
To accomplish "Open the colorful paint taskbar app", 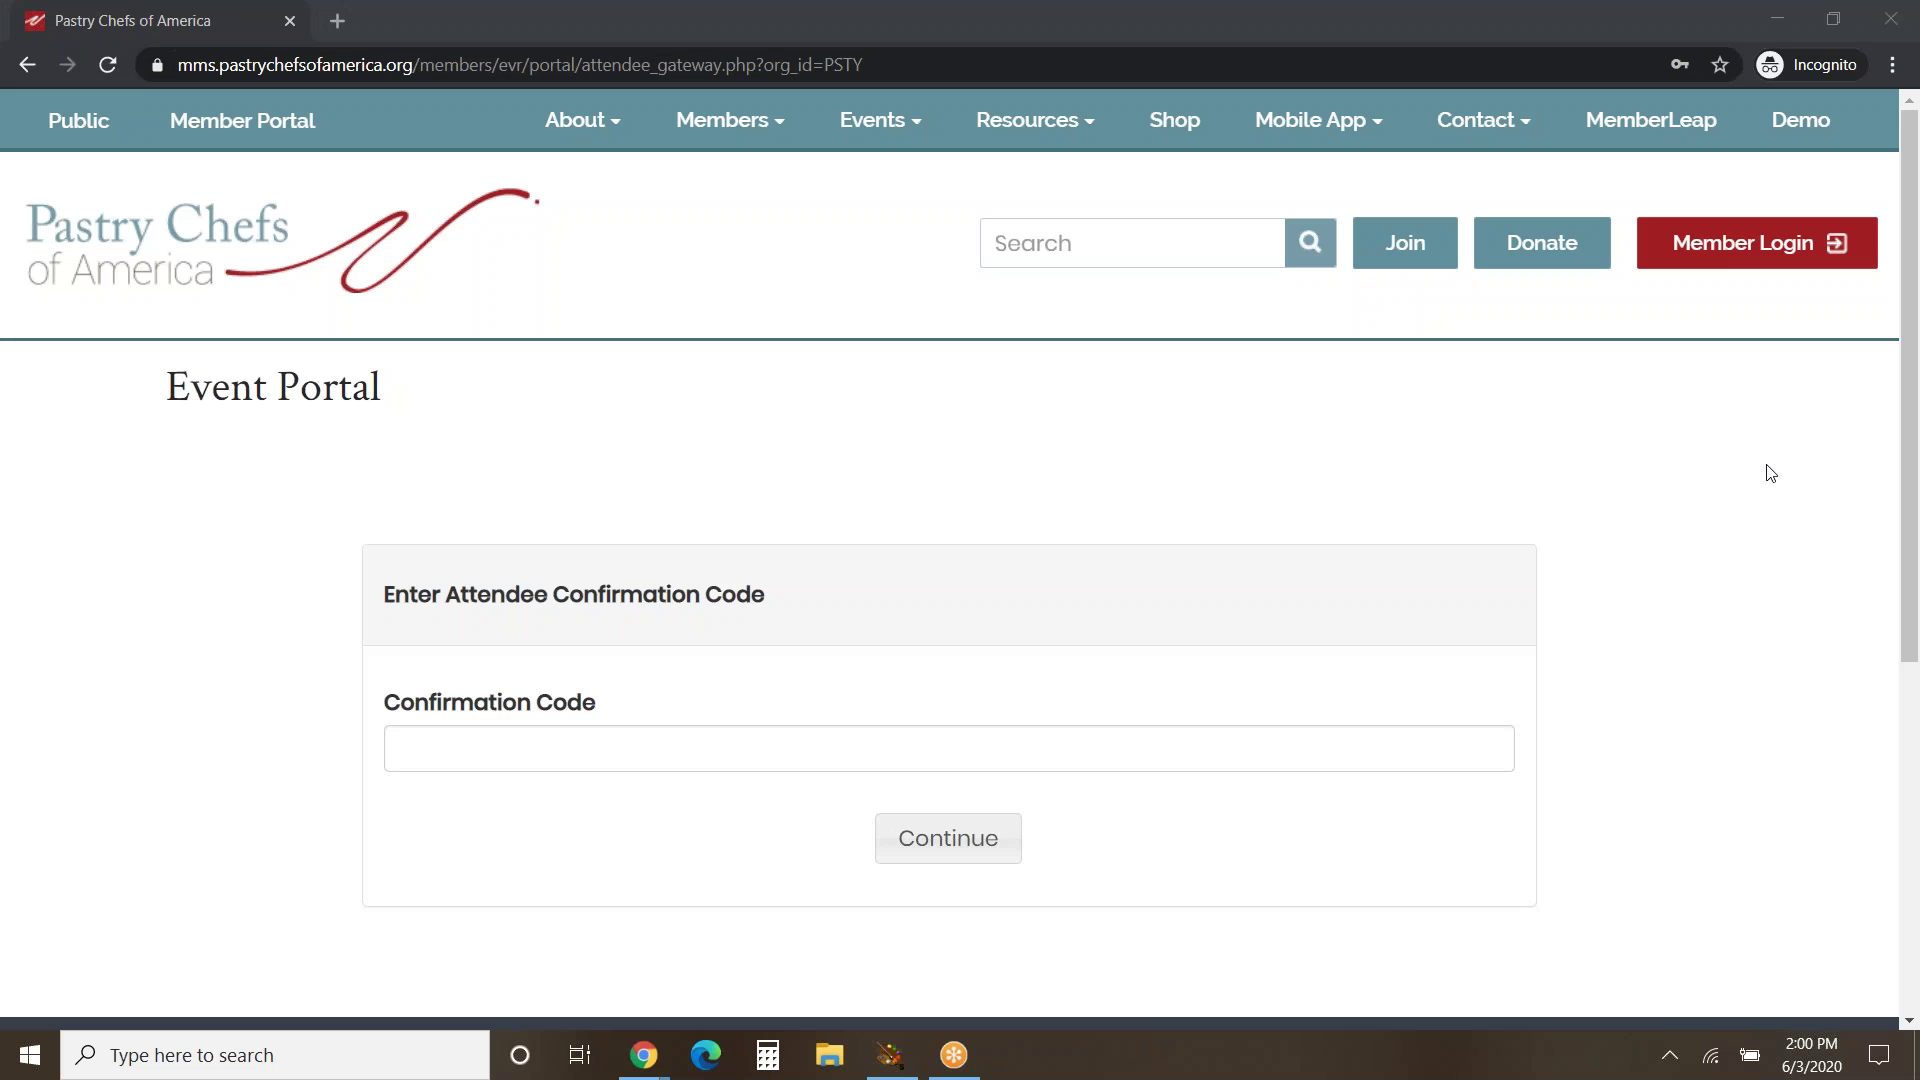I will [892, 1055].
